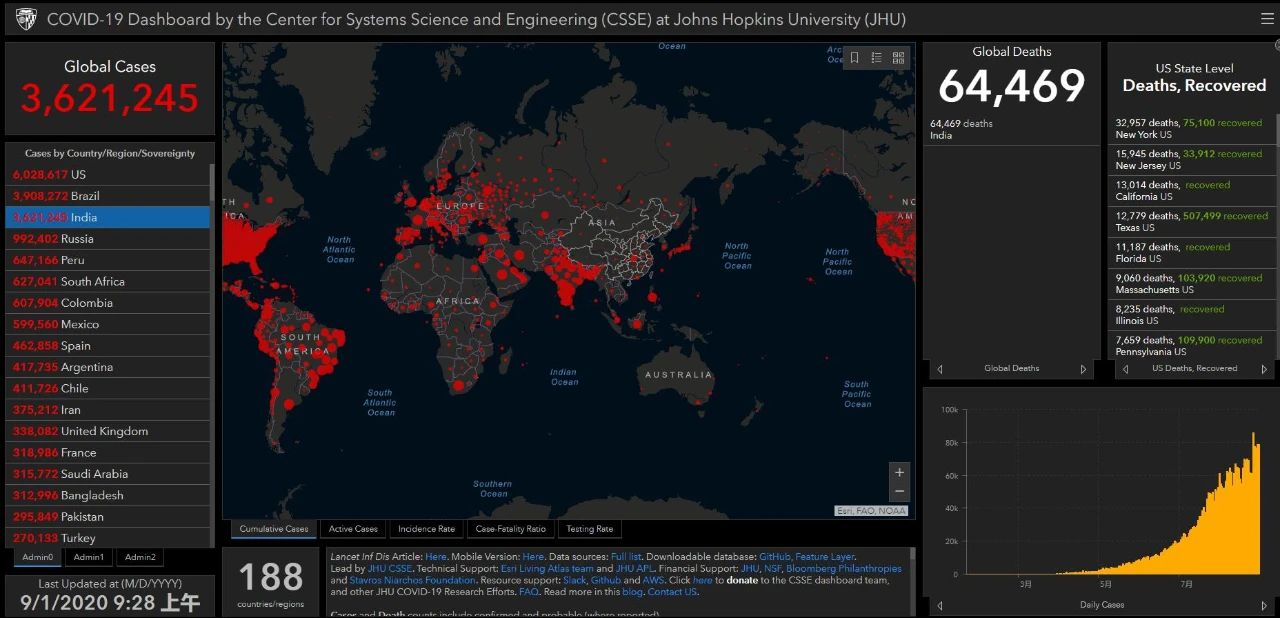Select the Admin2 tab
This screenshot has width=1280, height=618.
click(140, 557)
